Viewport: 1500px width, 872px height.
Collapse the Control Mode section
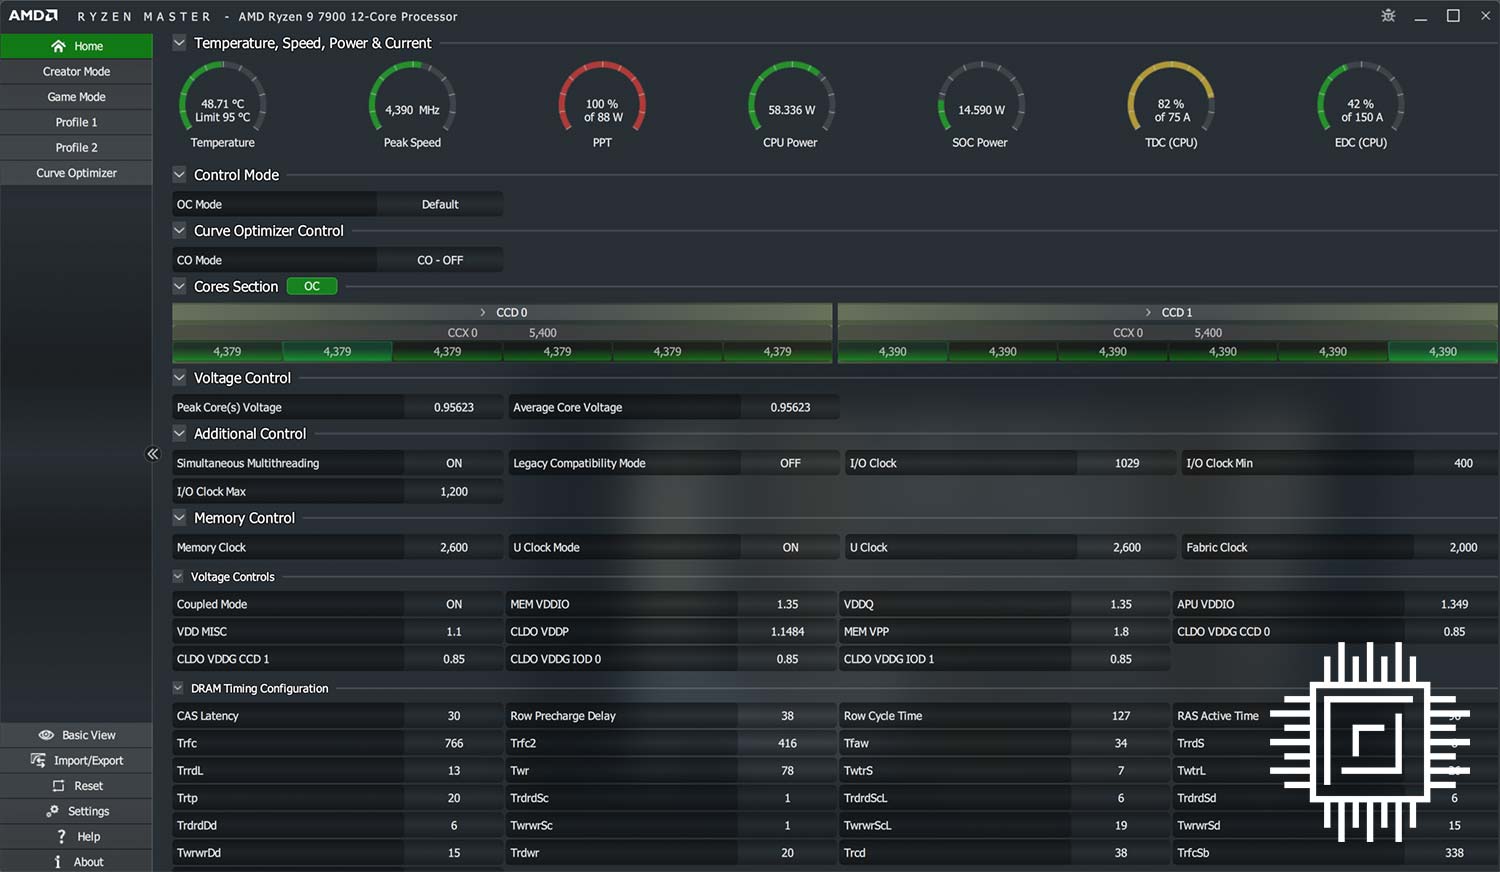coord(179,174)
